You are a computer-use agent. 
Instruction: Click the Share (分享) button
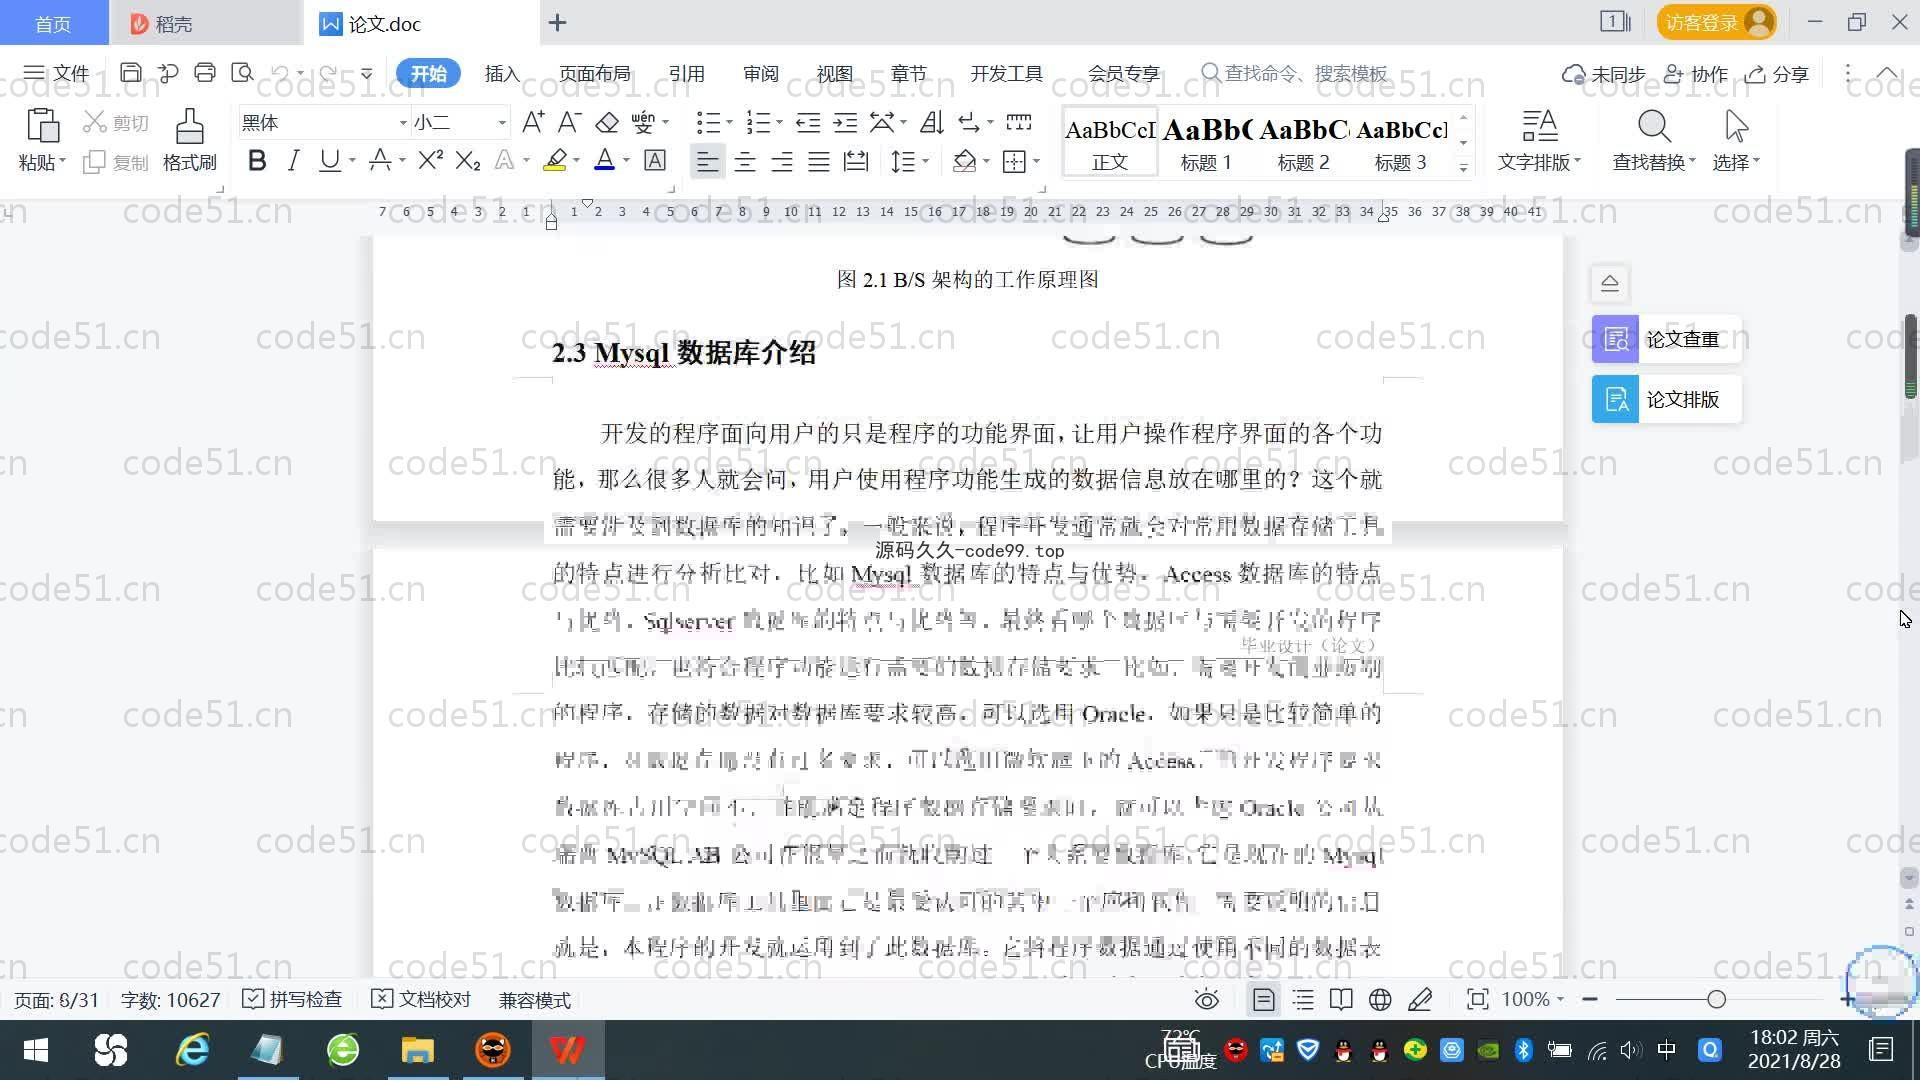[x=1777, y=74]
